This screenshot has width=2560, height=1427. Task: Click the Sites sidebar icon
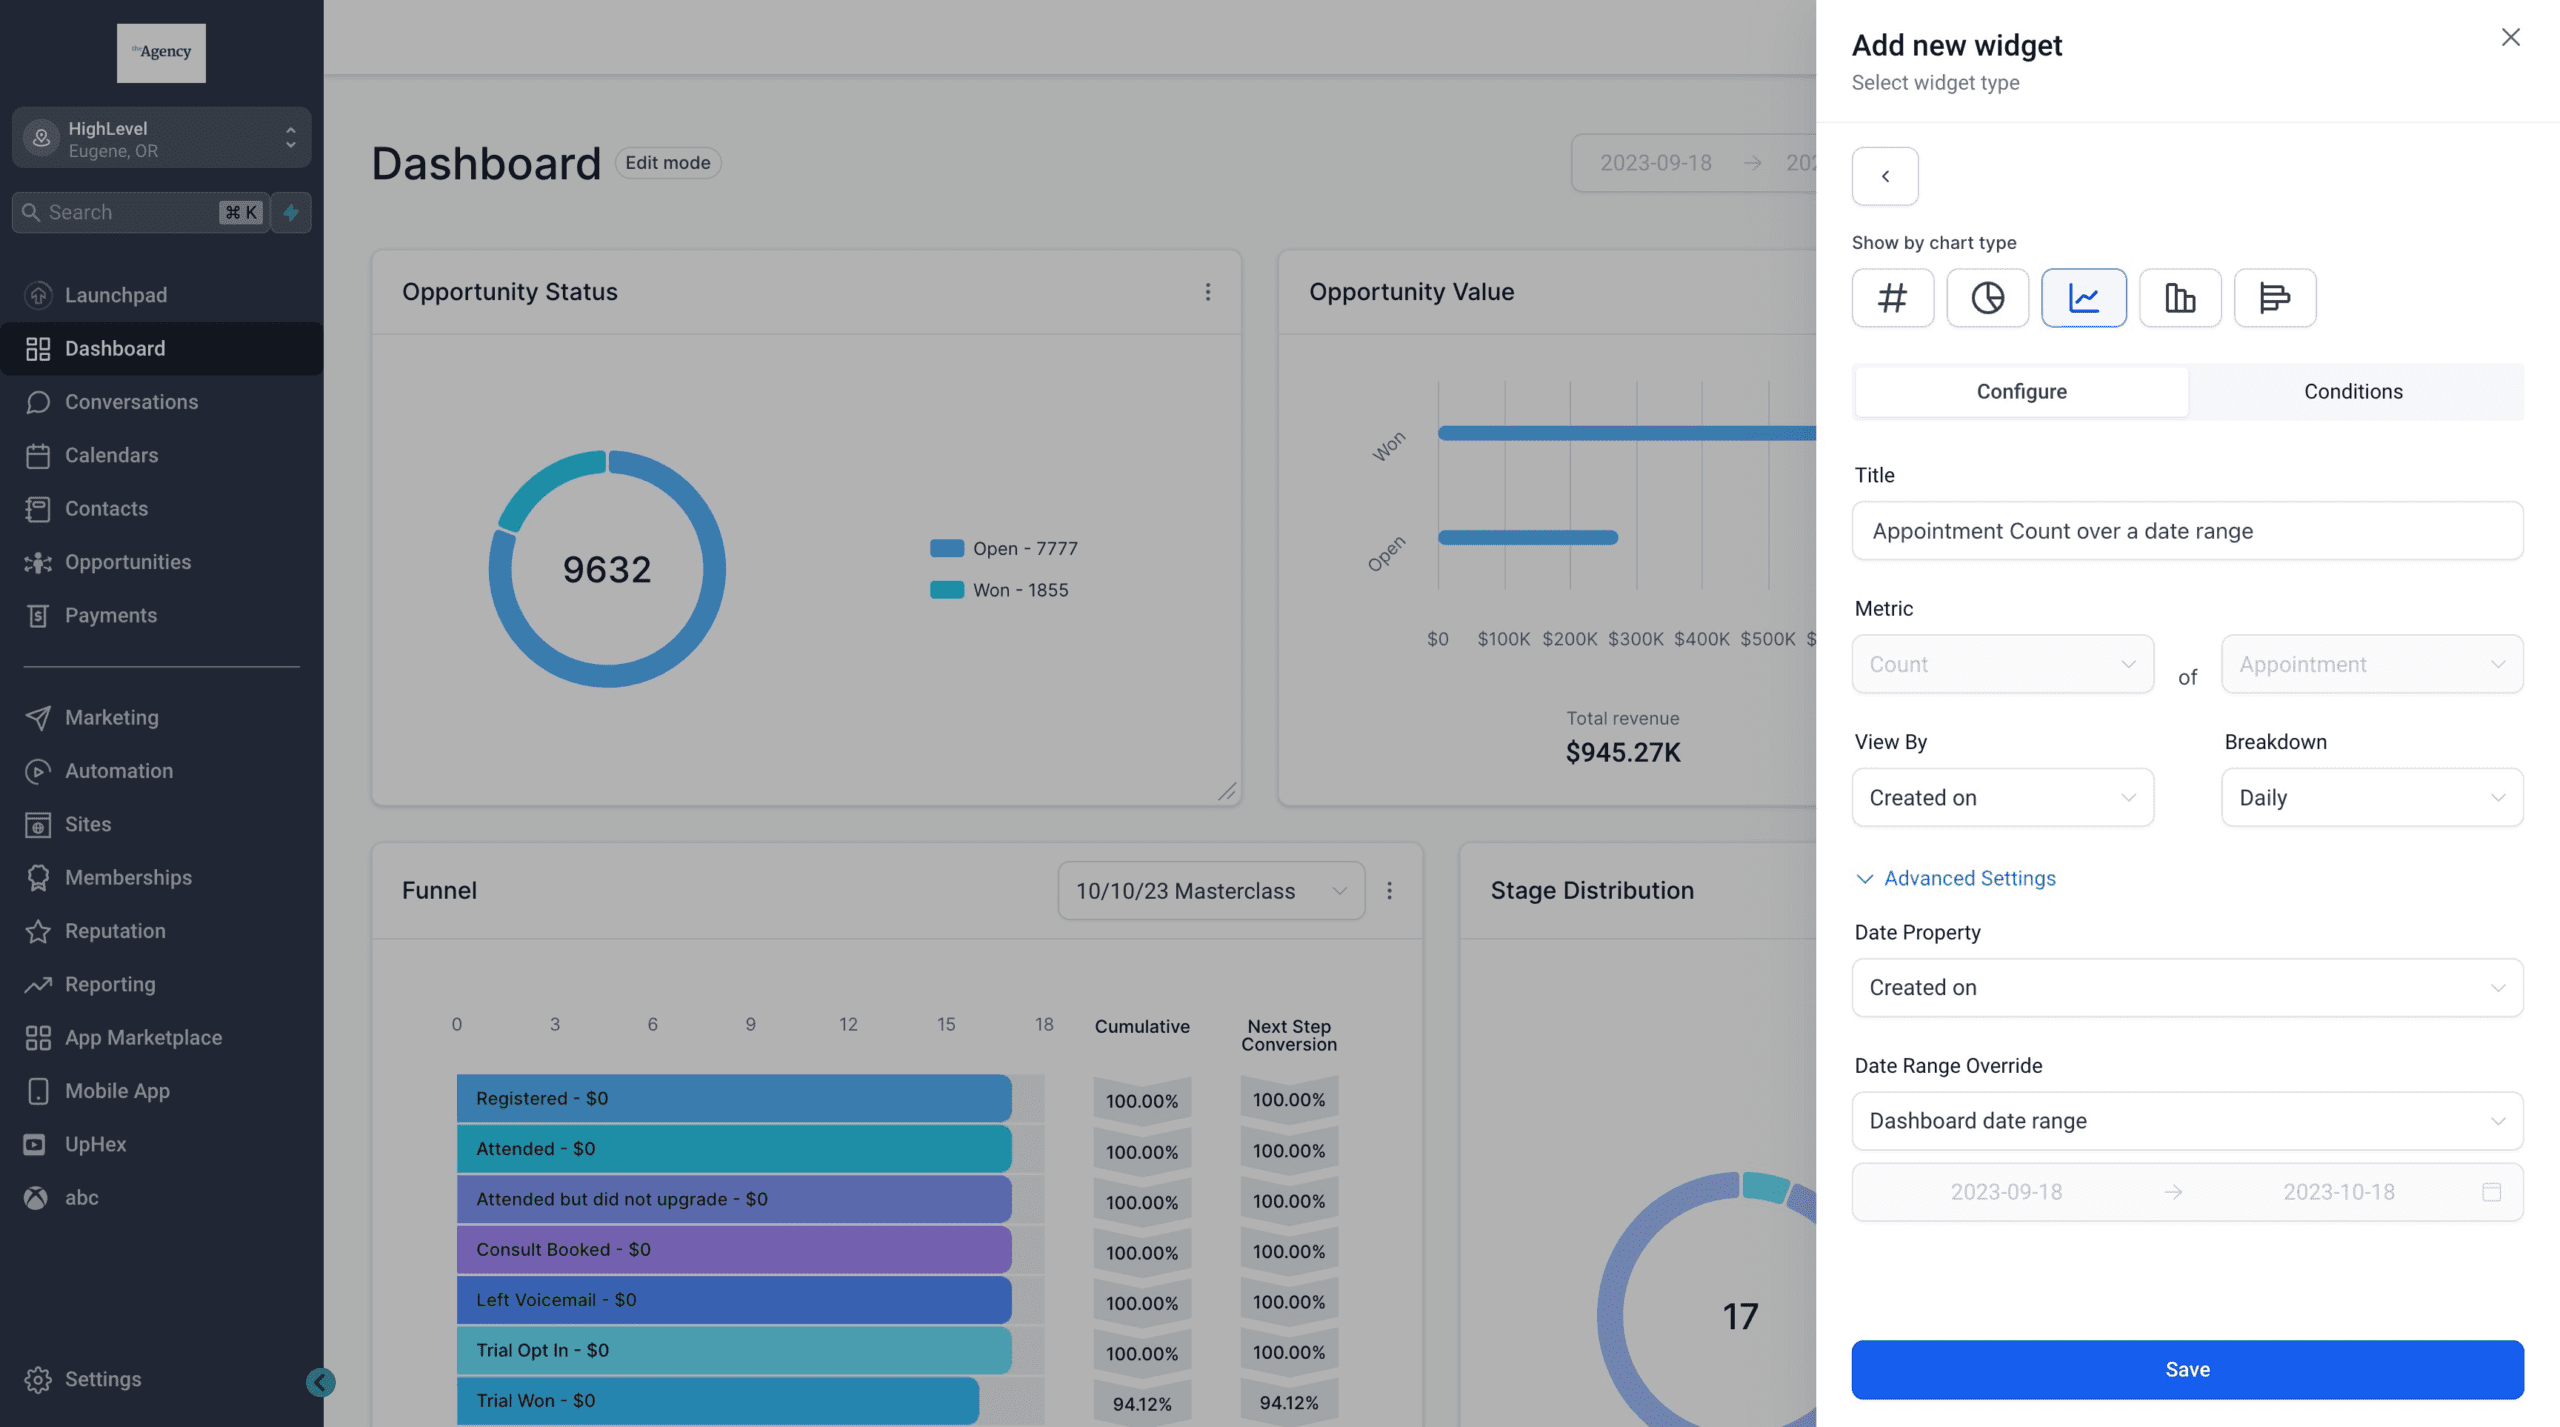tap(38, 825)
